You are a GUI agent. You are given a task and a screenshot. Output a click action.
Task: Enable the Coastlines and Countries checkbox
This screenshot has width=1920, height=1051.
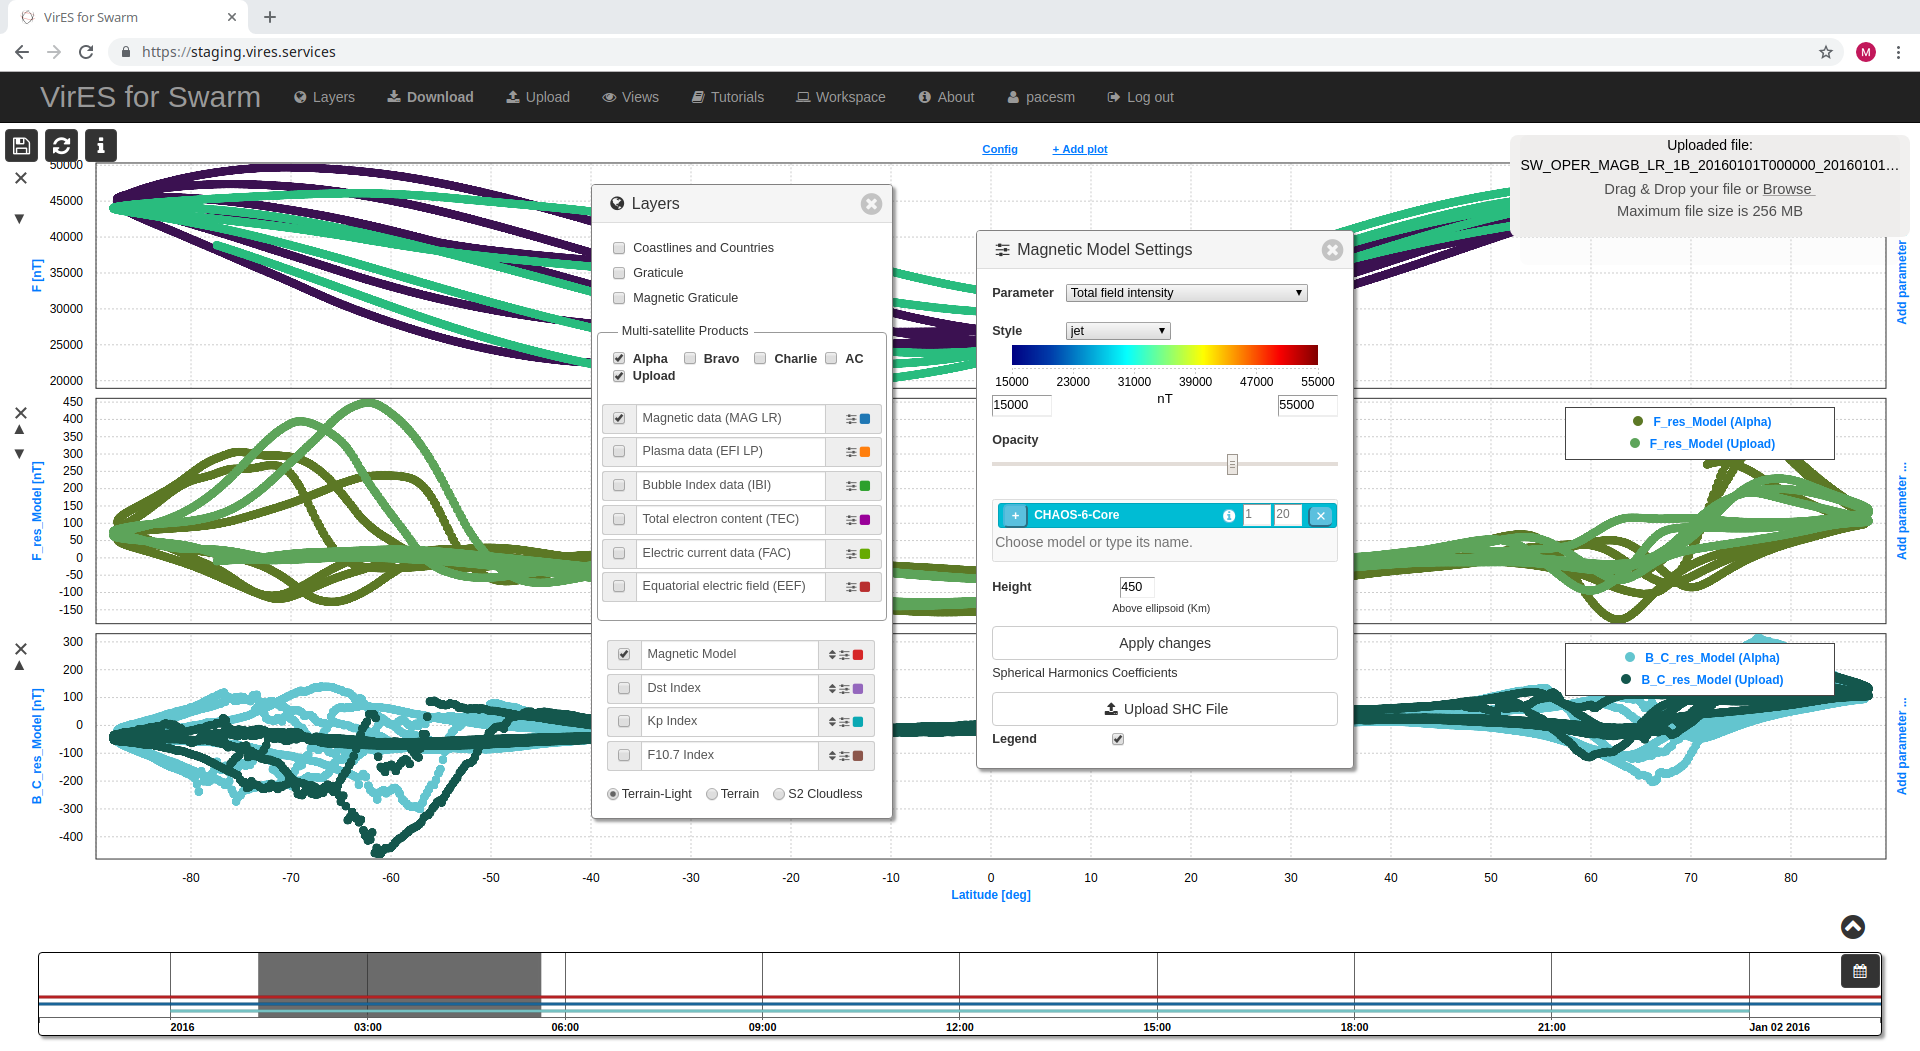coord(619,247)
